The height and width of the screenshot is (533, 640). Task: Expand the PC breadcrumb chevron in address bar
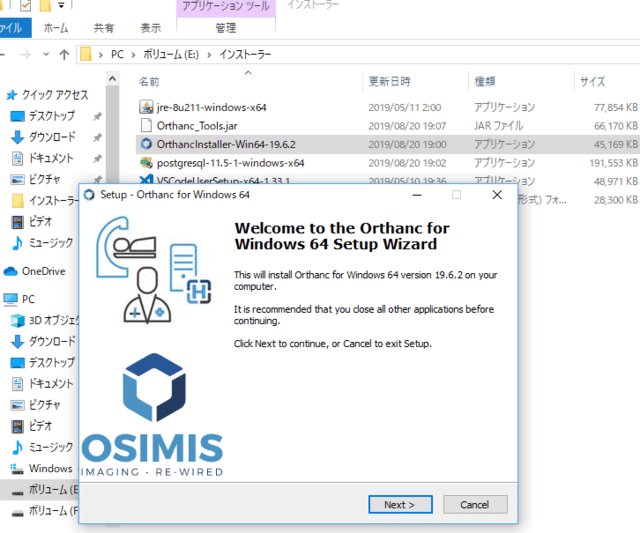click(103, 53)
